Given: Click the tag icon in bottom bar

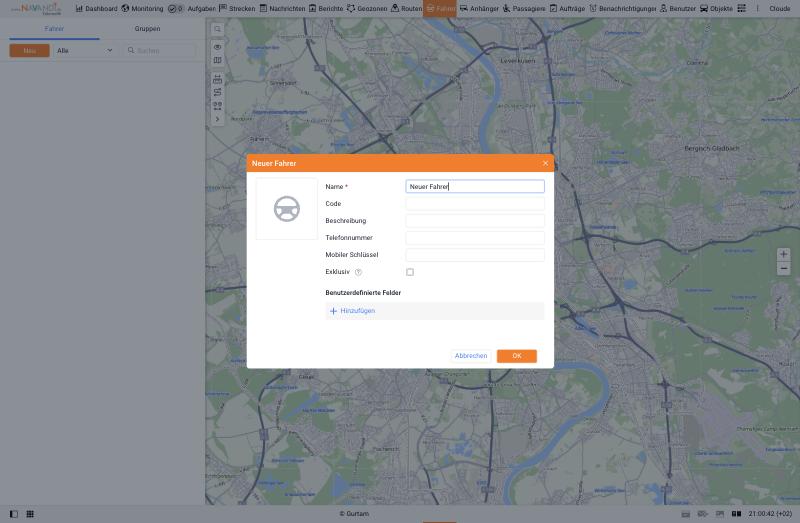Looking at the screenshot, I should click(x=703, y=514).
